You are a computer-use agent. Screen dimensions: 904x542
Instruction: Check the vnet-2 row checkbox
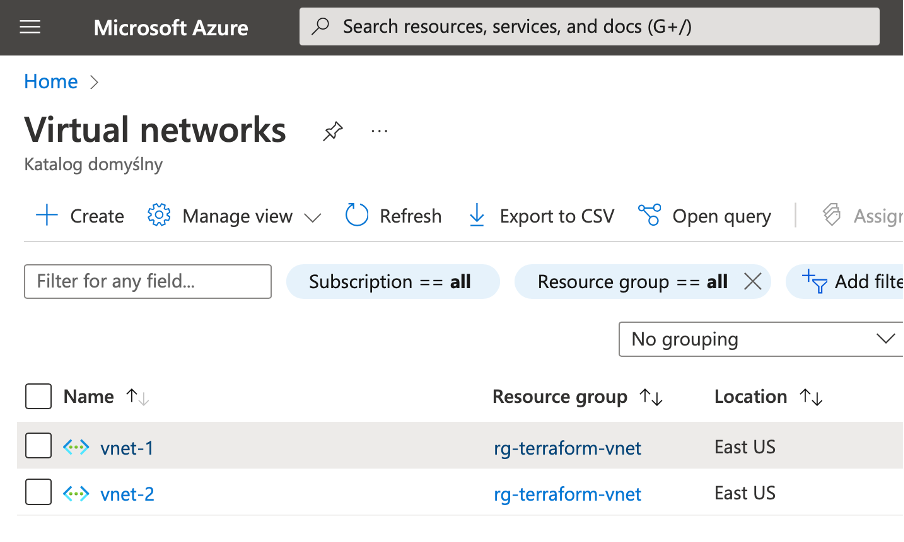click(39, 492)
